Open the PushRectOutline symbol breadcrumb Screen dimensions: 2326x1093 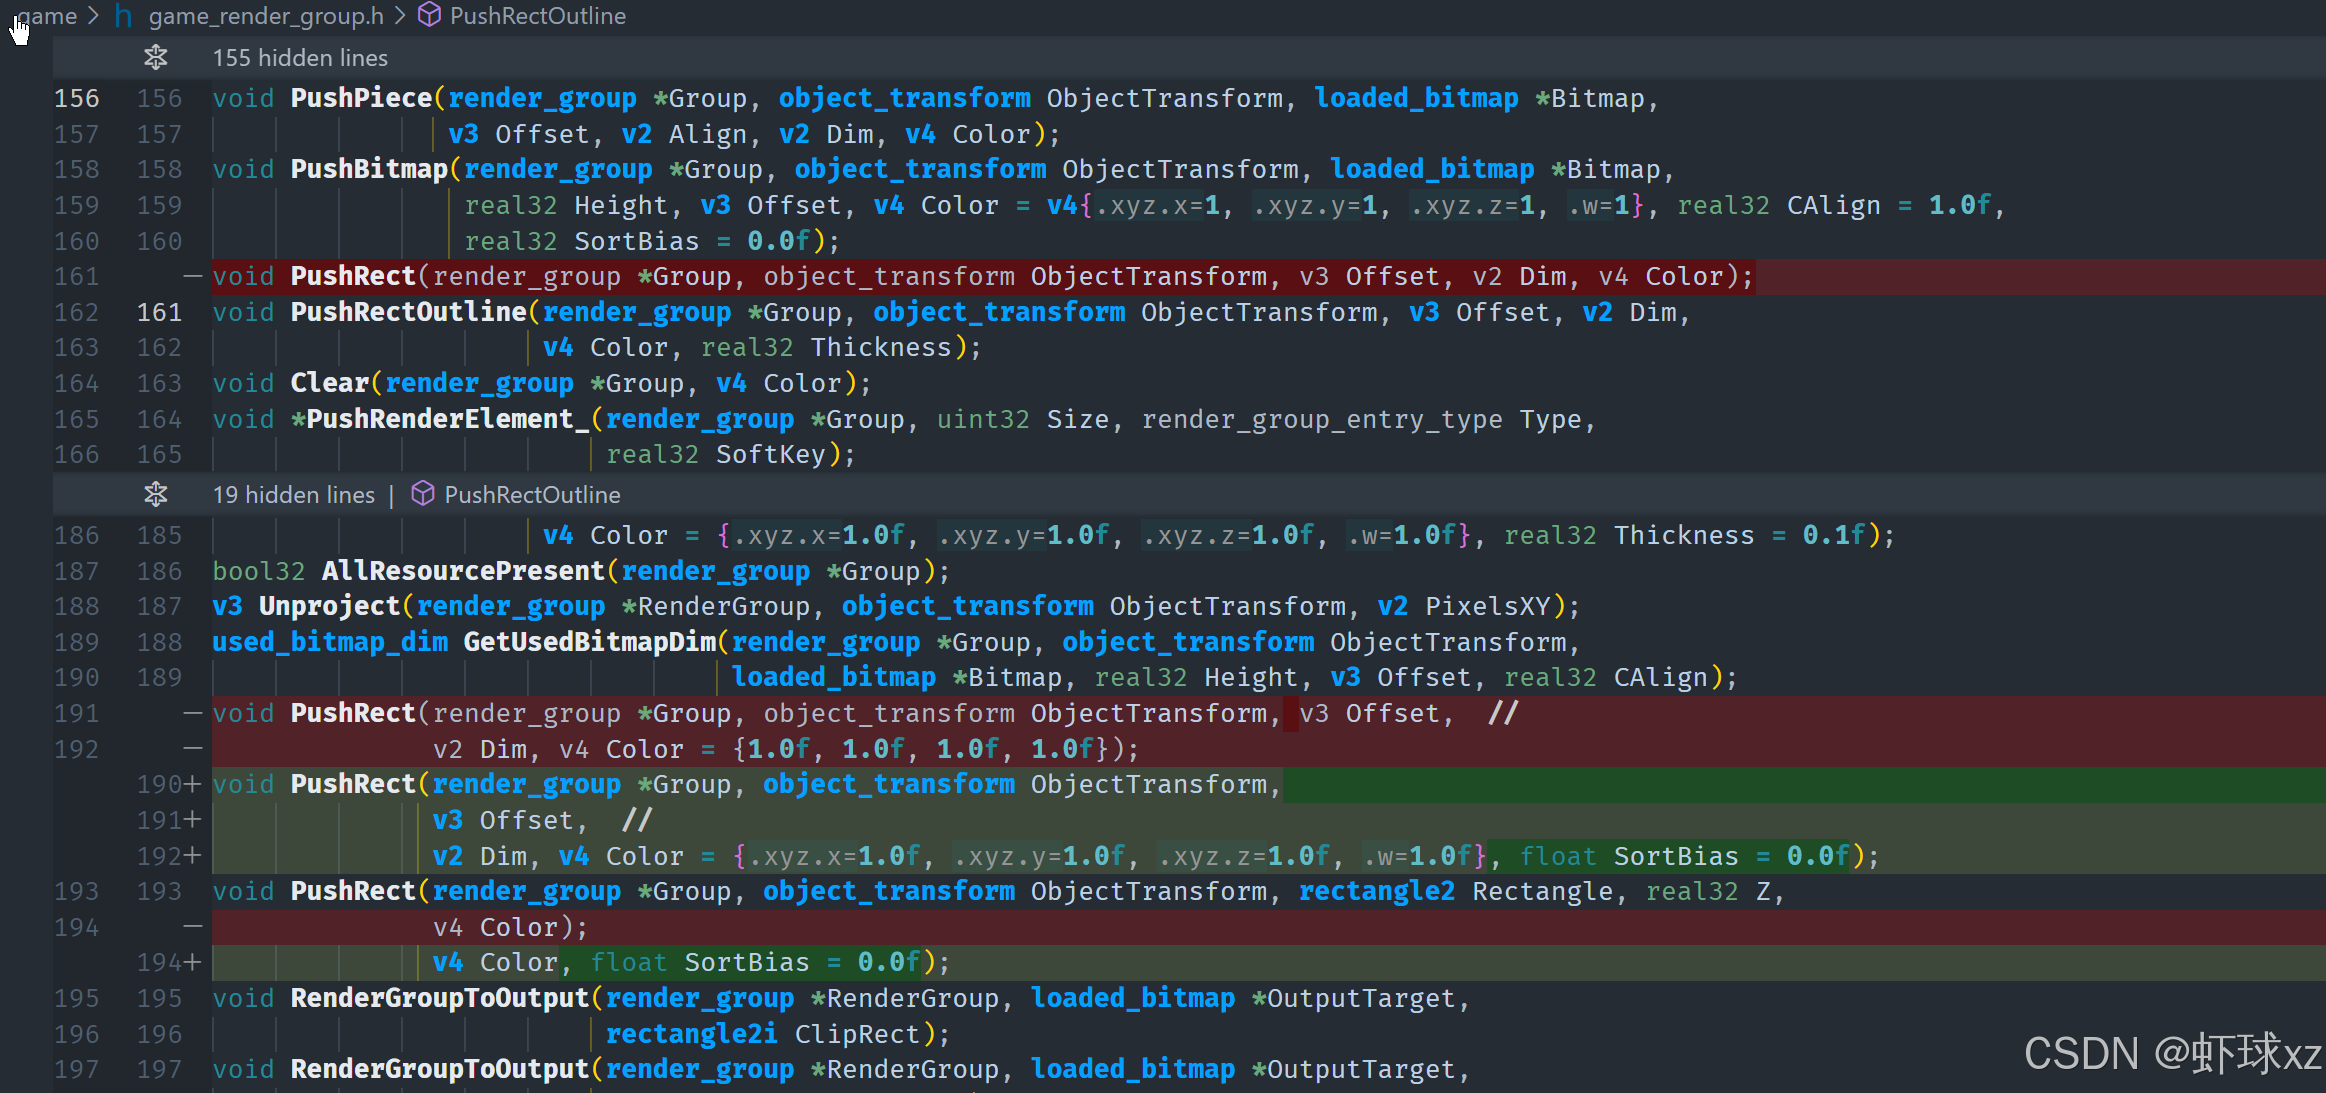pos(538,16)
